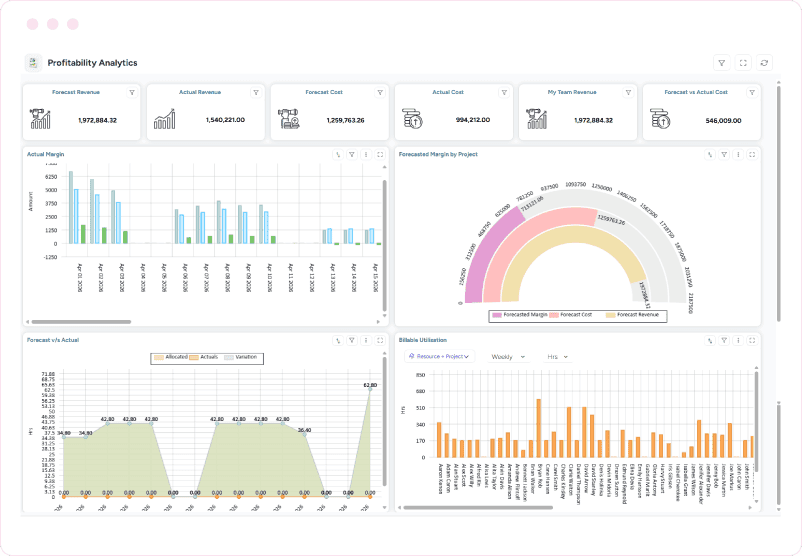
Task: Open the Hrs unit dropdown
Action: 558,357
